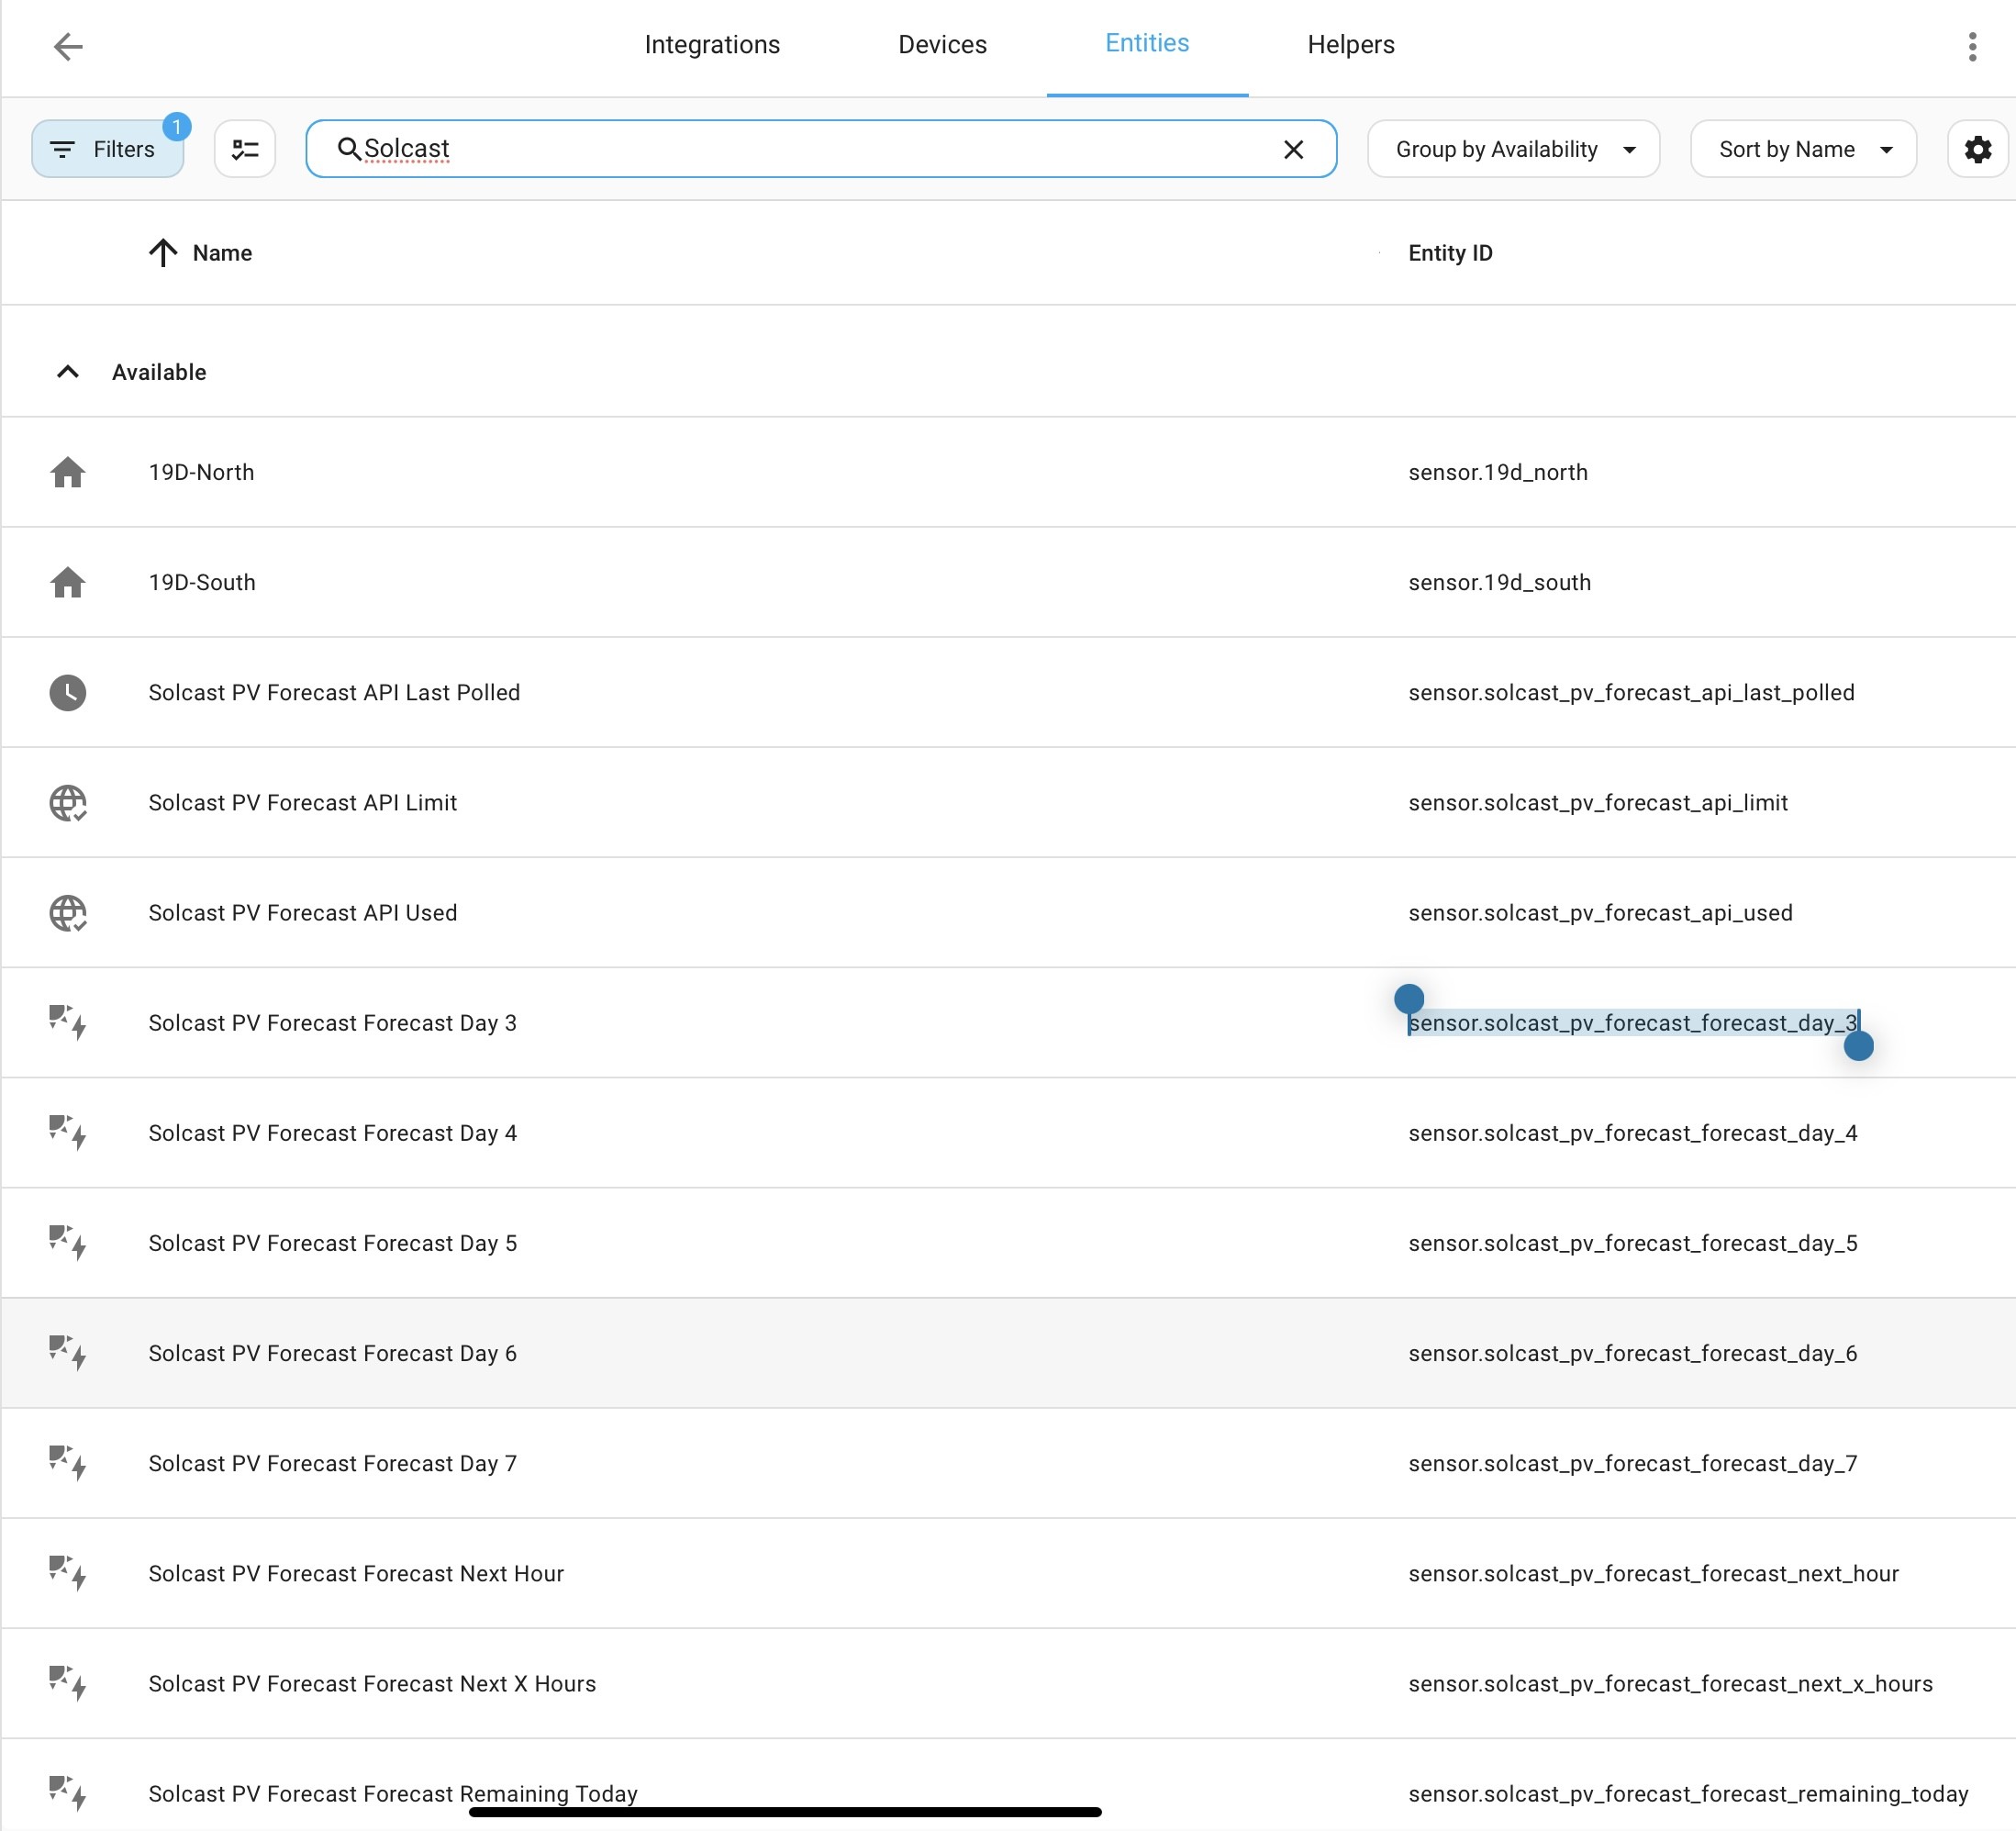Image resolution: width=2016 pixels, height=1831 pixels.
Task: Click sensor.solcast_pv_forecast_forecast_next_hour ID
Action: [x=1653, y=1572]
